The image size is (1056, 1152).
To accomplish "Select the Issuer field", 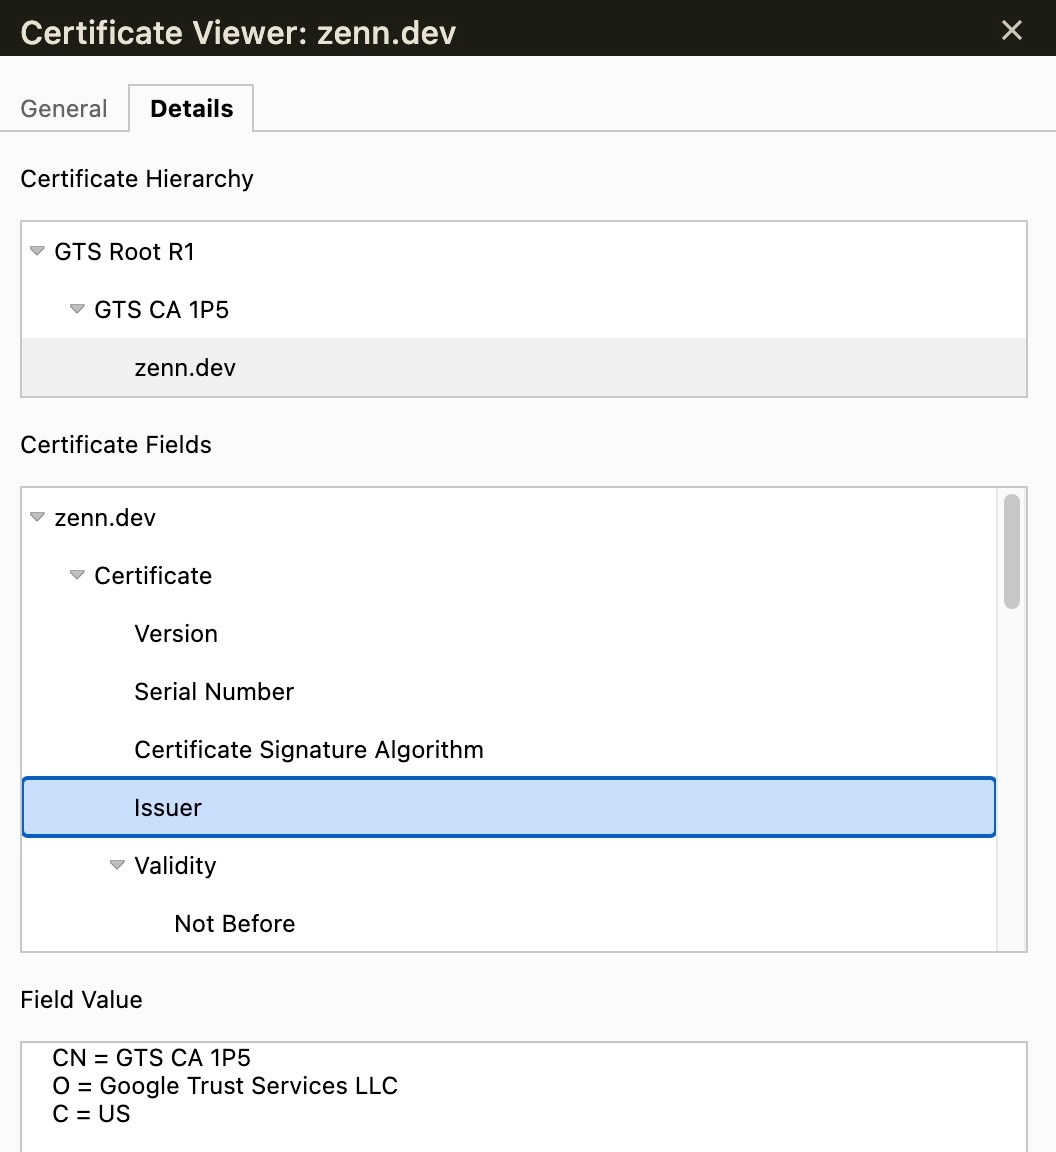I will [x=509, y=807].
